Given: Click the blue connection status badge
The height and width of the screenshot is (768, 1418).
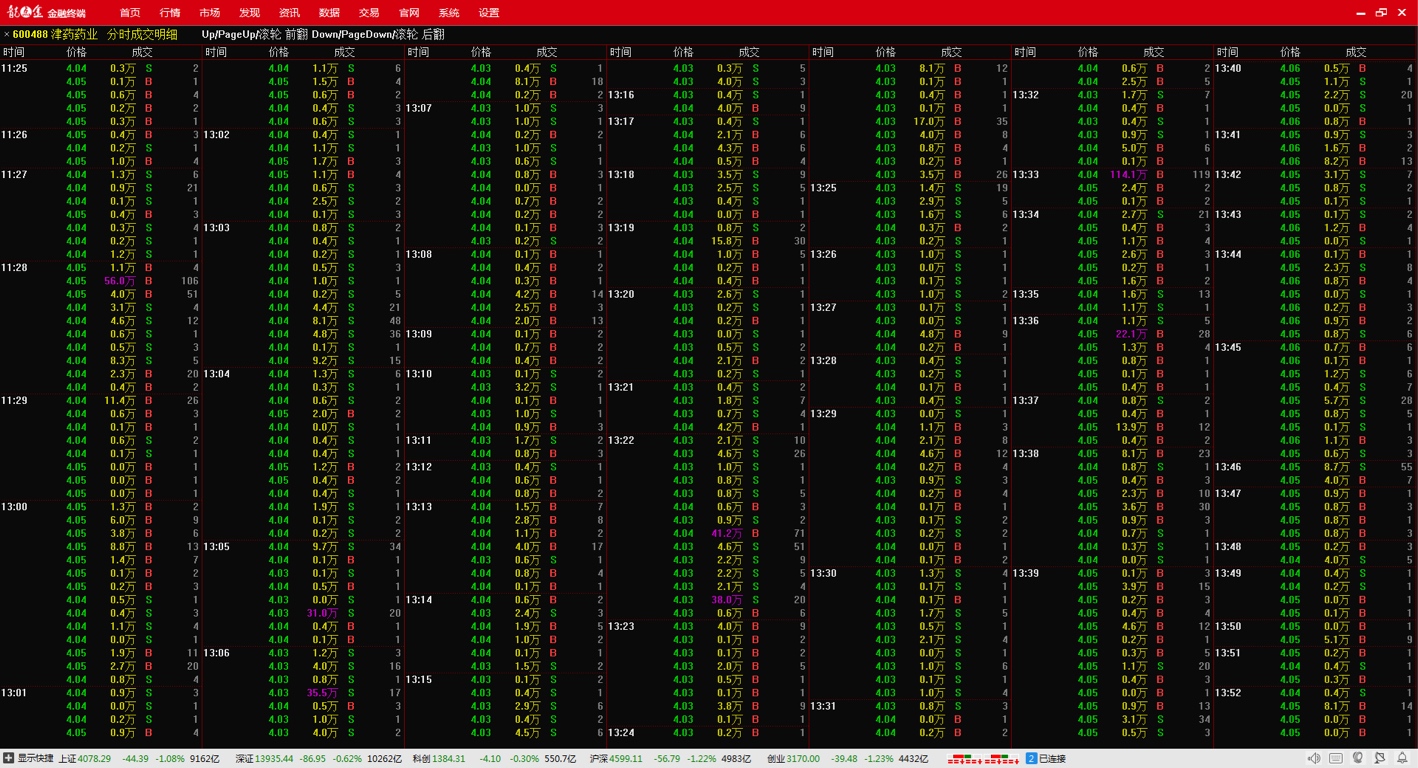Looking at the screenshot, I should tap(1031, 759).
